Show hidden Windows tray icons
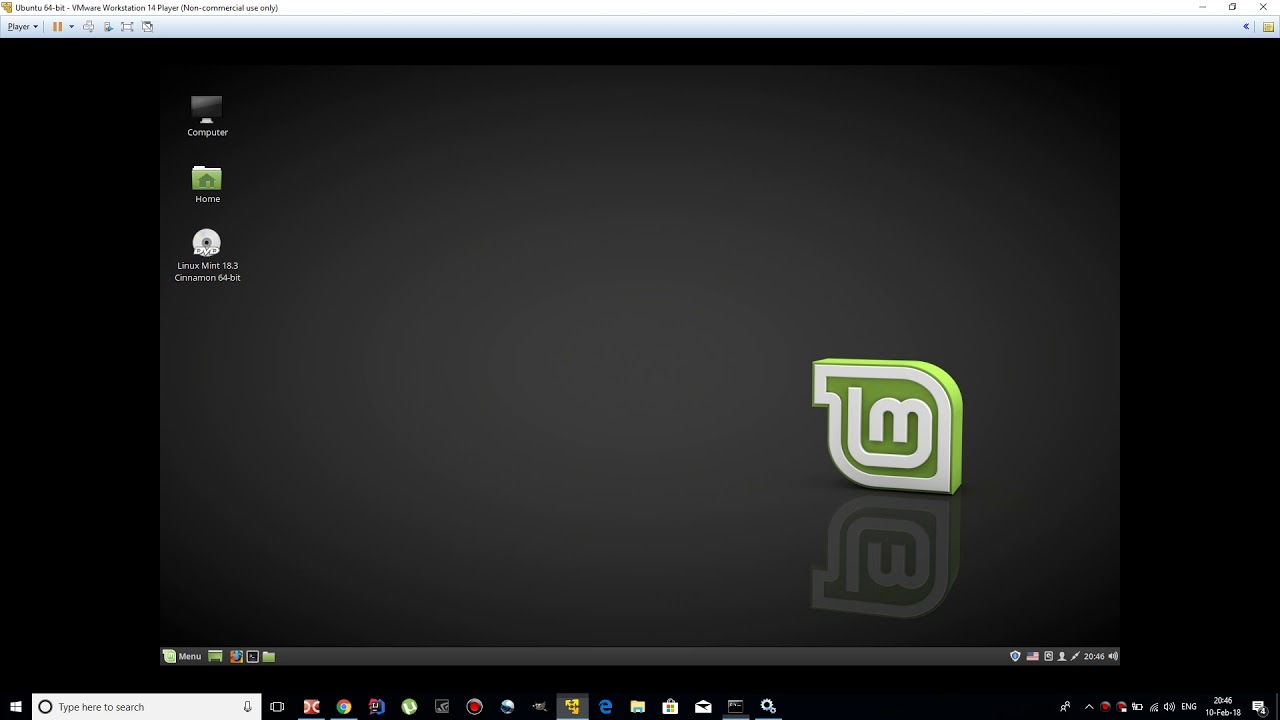This screenshot has width=1280, height=720. (x=1089, y=706)
